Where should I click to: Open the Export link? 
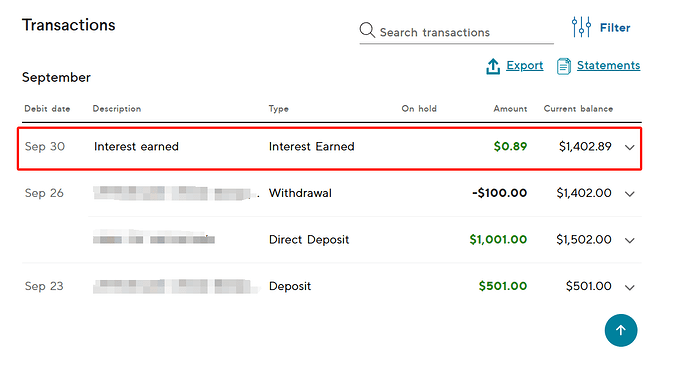coord(525,66)
